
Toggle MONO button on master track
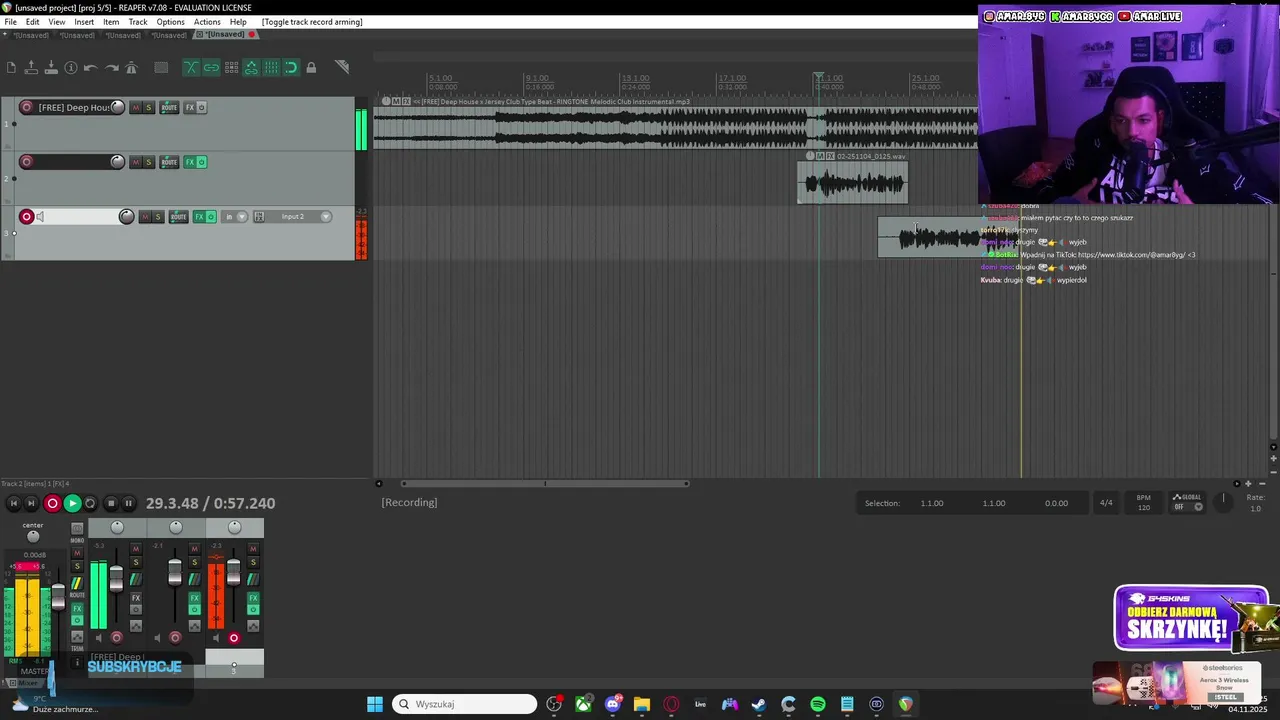77,527
